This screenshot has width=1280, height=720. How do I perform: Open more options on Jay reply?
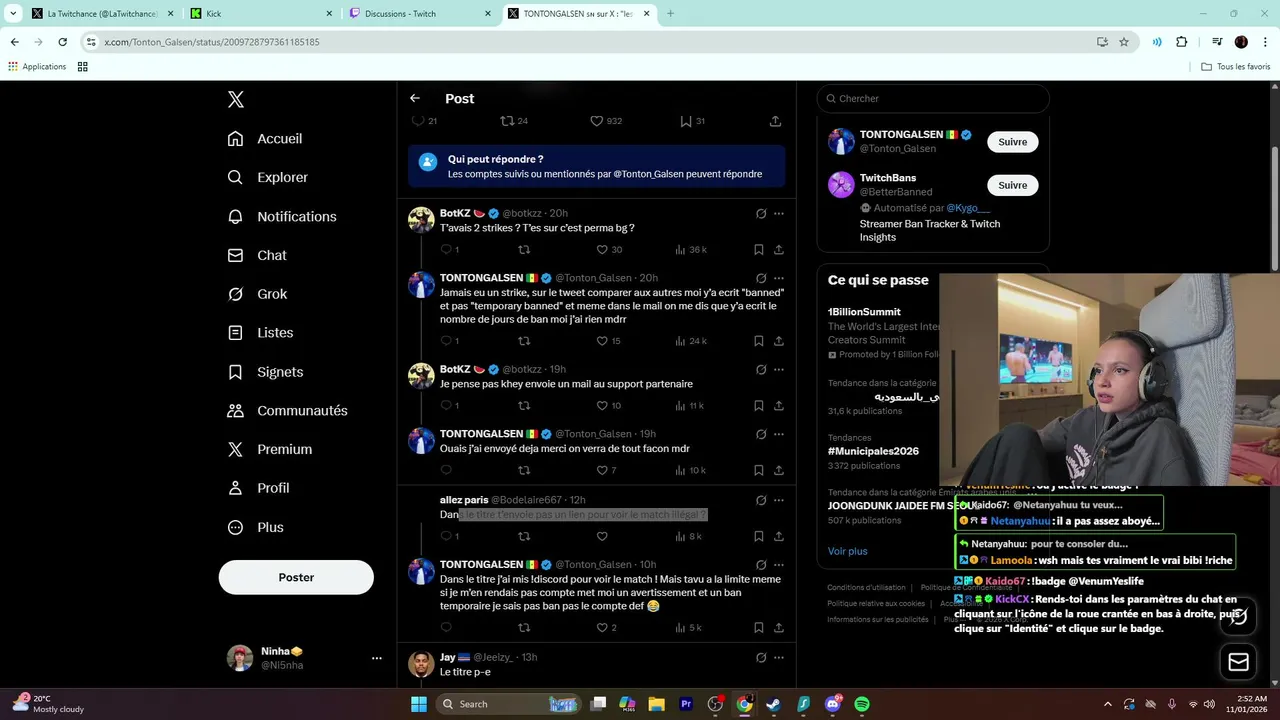click(x=779, y=658)
